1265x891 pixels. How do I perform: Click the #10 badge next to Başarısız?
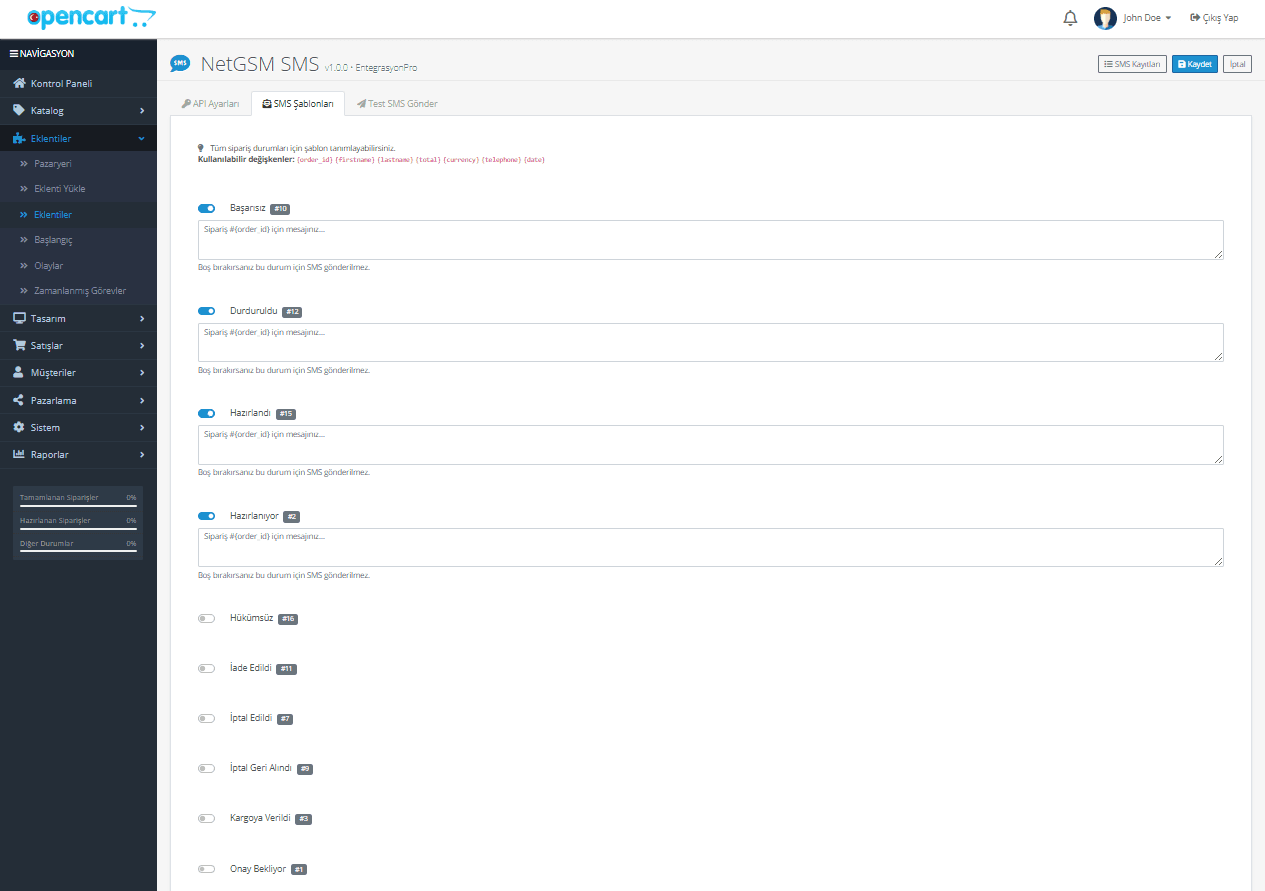[280, 209]
